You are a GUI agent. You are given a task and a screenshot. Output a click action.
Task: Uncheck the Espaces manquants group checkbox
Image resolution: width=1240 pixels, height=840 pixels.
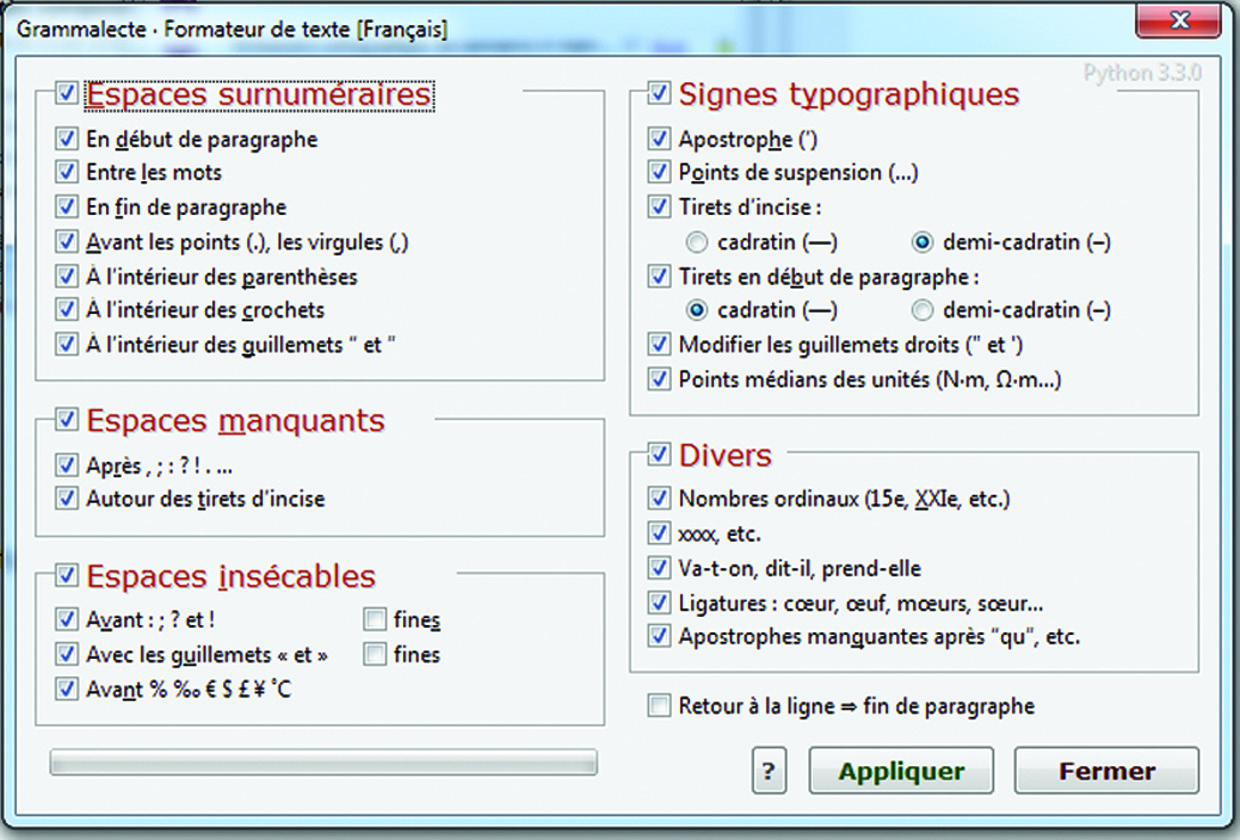point(67,420)
